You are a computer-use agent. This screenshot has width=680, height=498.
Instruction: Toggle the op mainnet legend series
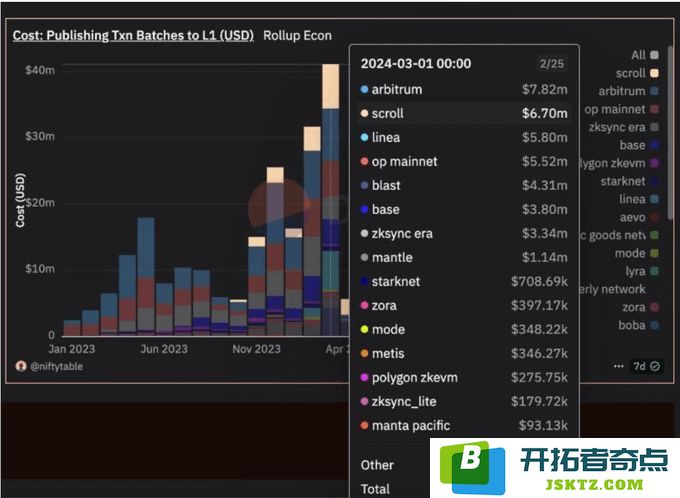click(621, 109)
